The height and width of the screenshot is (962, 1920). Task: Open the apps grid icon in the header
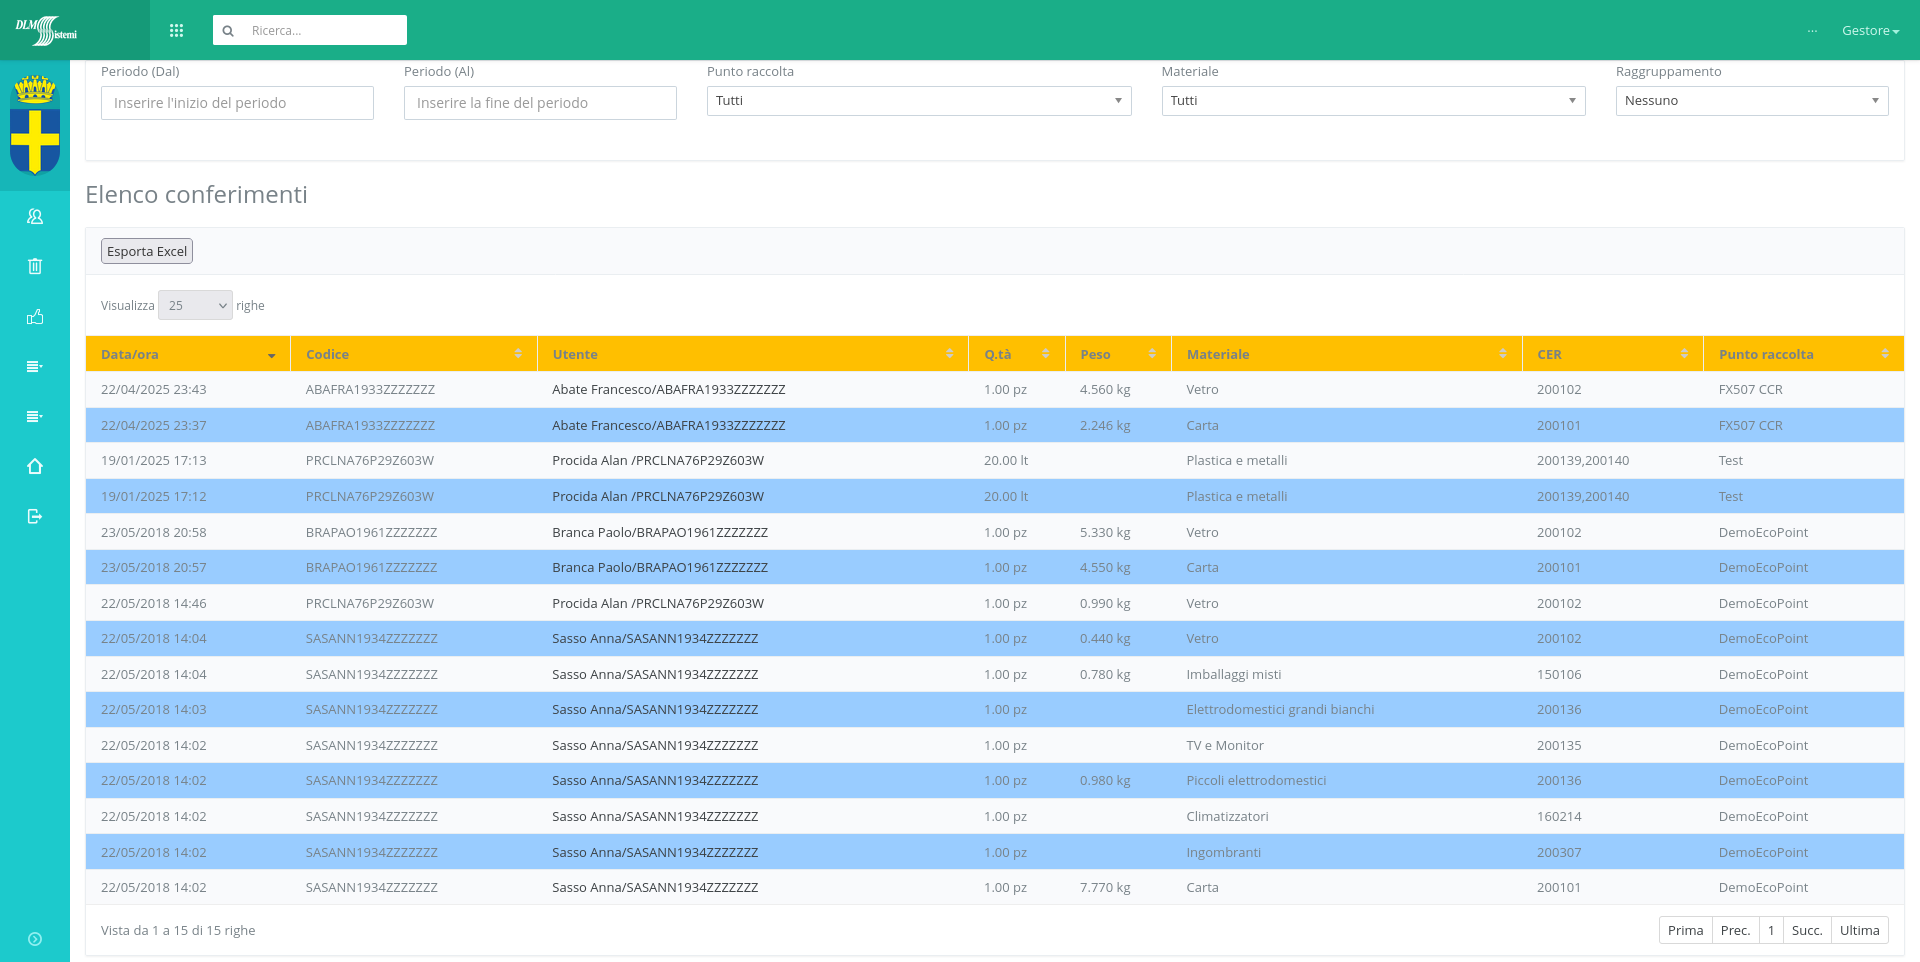pyautogui.click(x=177, y=31)
